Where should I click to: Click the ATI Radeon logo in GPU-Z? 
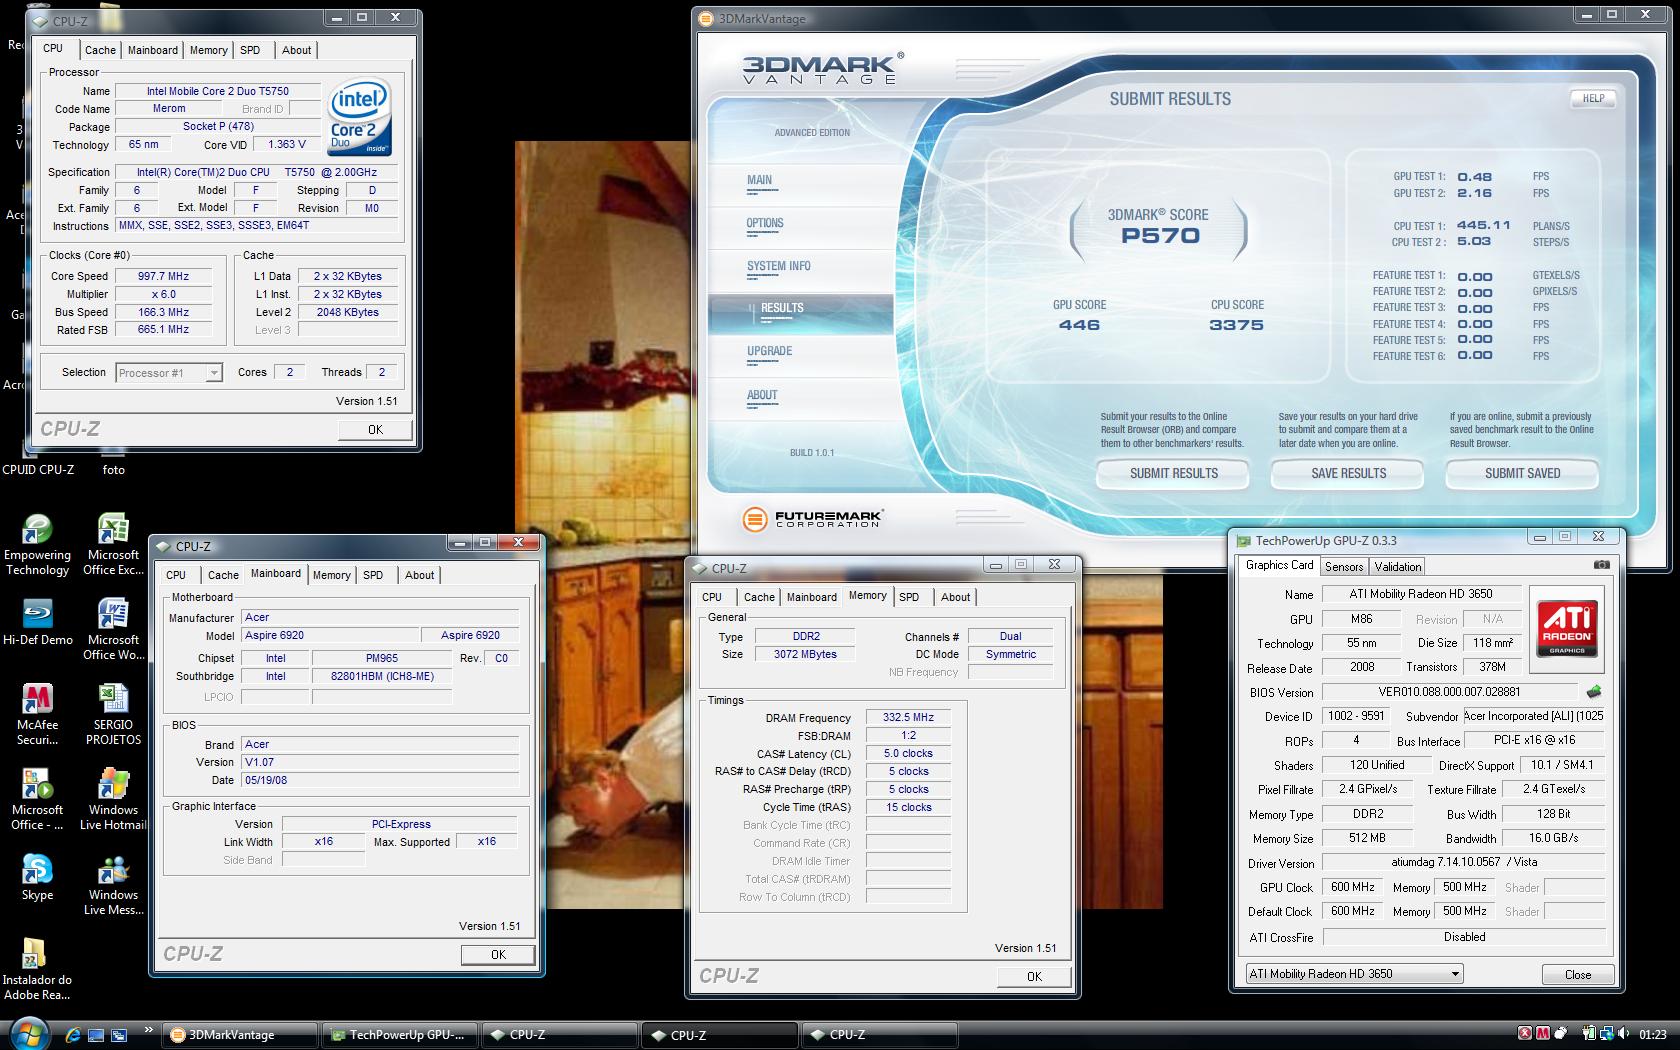[1567, 628]
